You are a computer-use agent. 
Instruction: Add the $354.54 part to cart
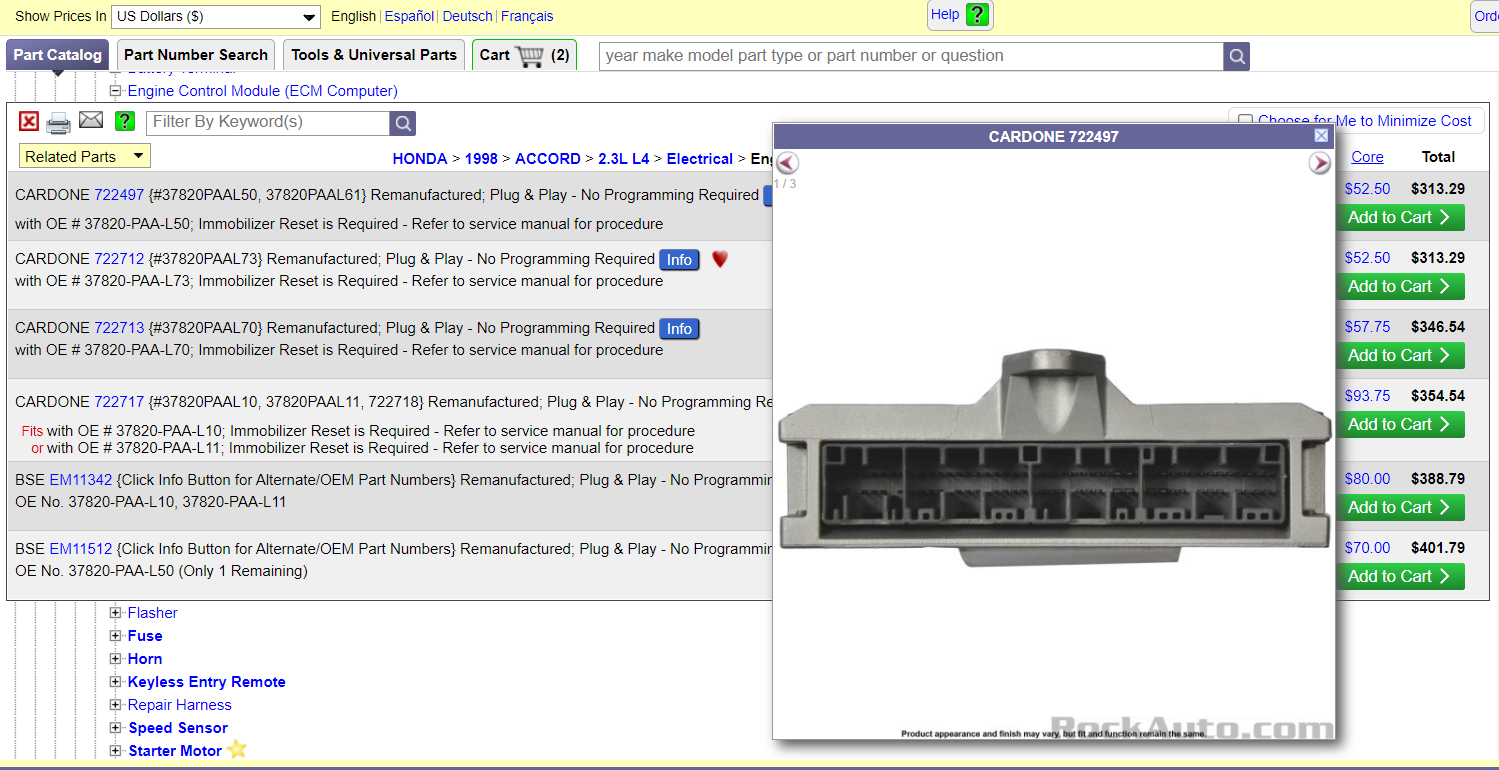(1400, 425)
